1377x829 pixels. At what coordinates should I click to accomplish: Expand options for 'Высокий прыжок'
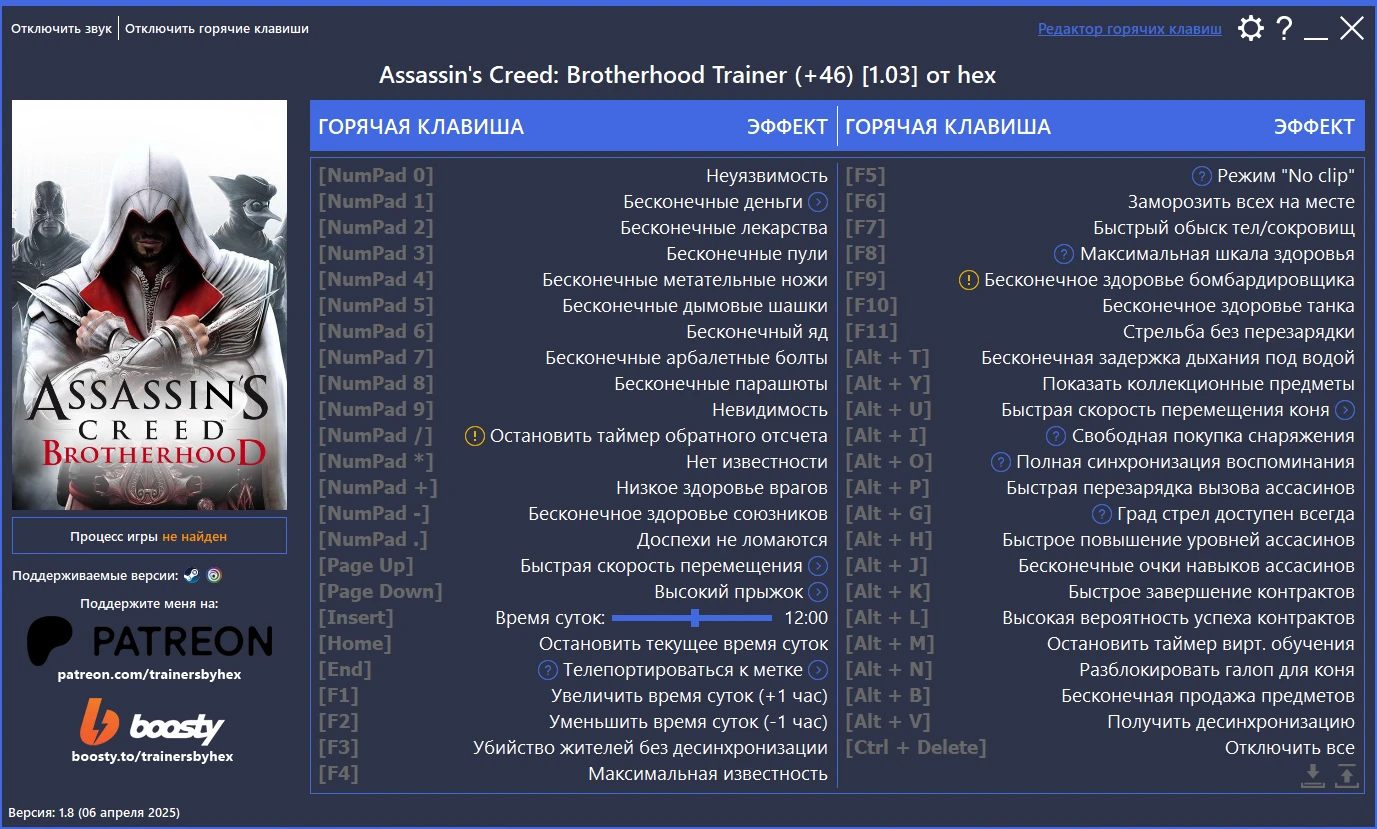pos(818,591)
